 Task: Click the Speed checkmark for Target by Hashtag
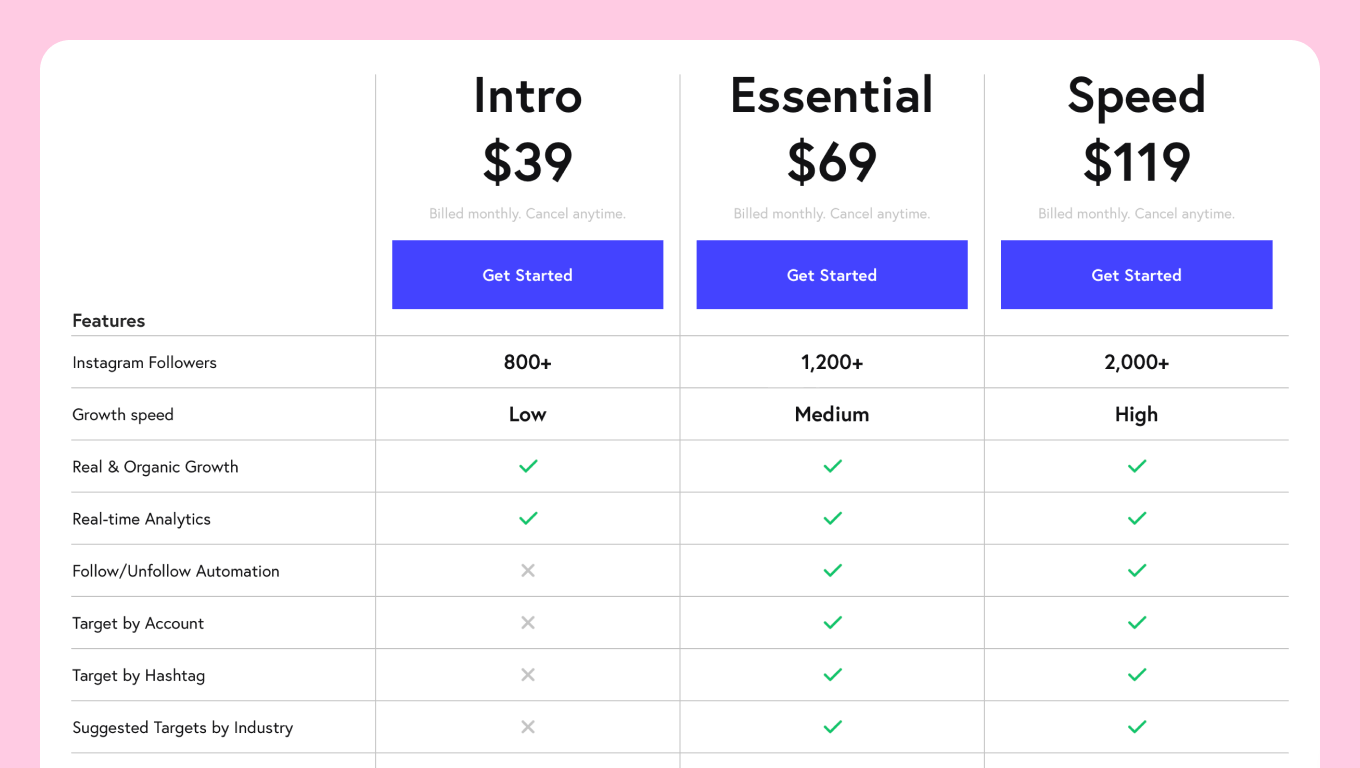(1136, 675)
